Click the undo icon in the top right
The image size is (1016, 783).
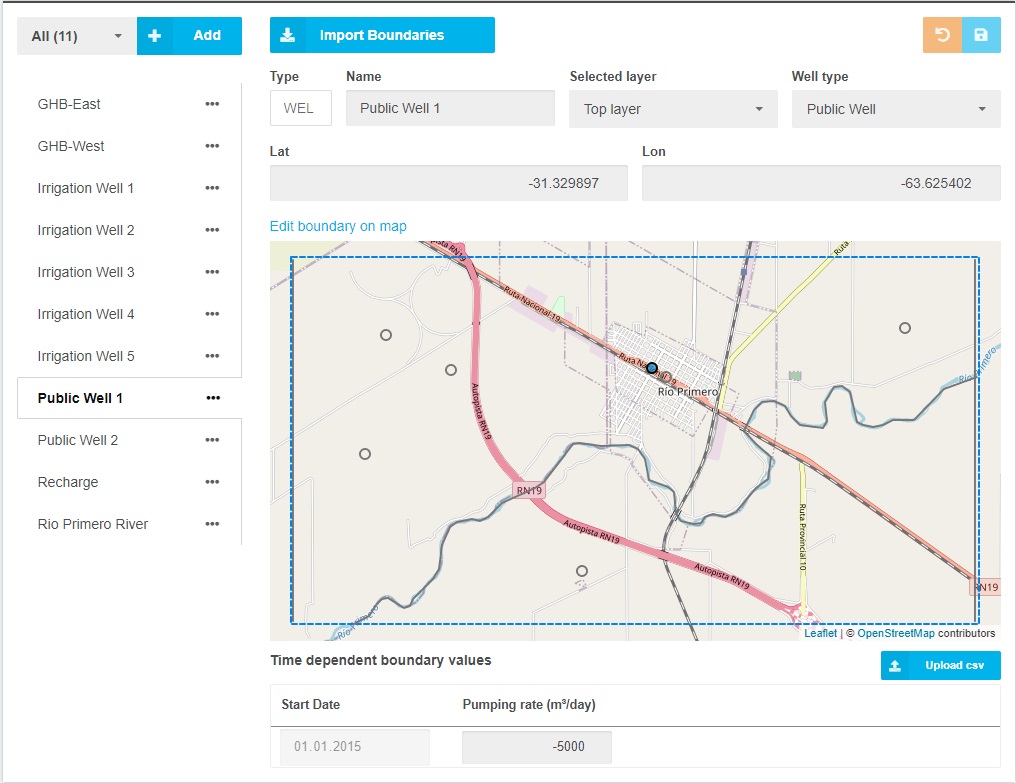tap(940, 35)
